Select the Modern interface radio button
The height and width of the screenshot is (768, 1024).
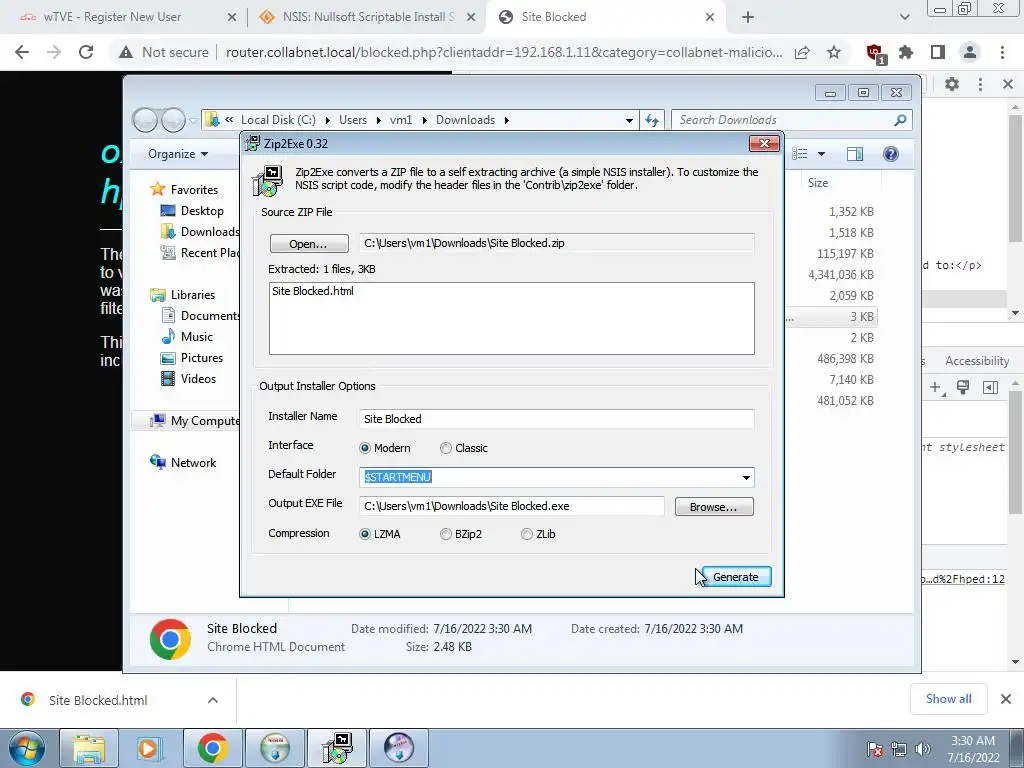point(365,448)
